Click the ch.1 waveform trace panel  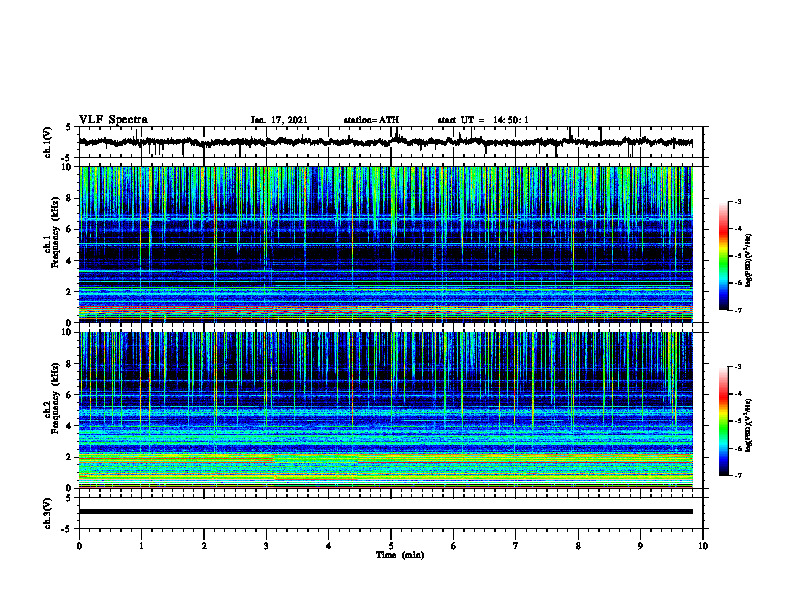pos(390,142)
